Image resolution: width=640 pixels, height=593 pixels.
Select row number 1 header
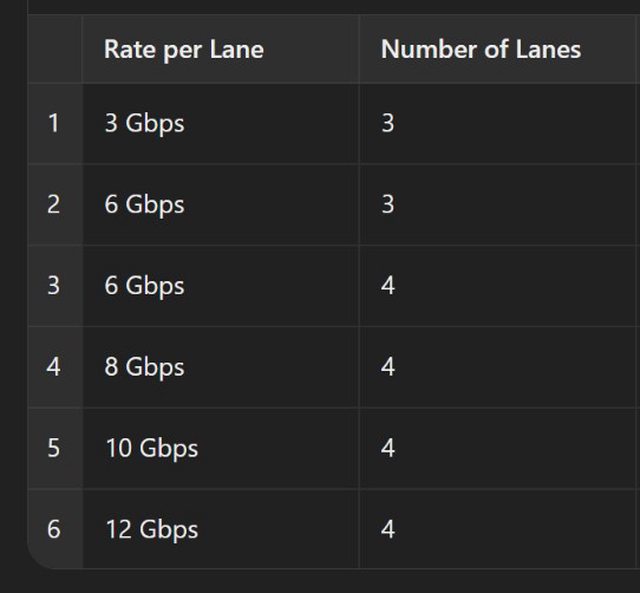coord(54,123)
